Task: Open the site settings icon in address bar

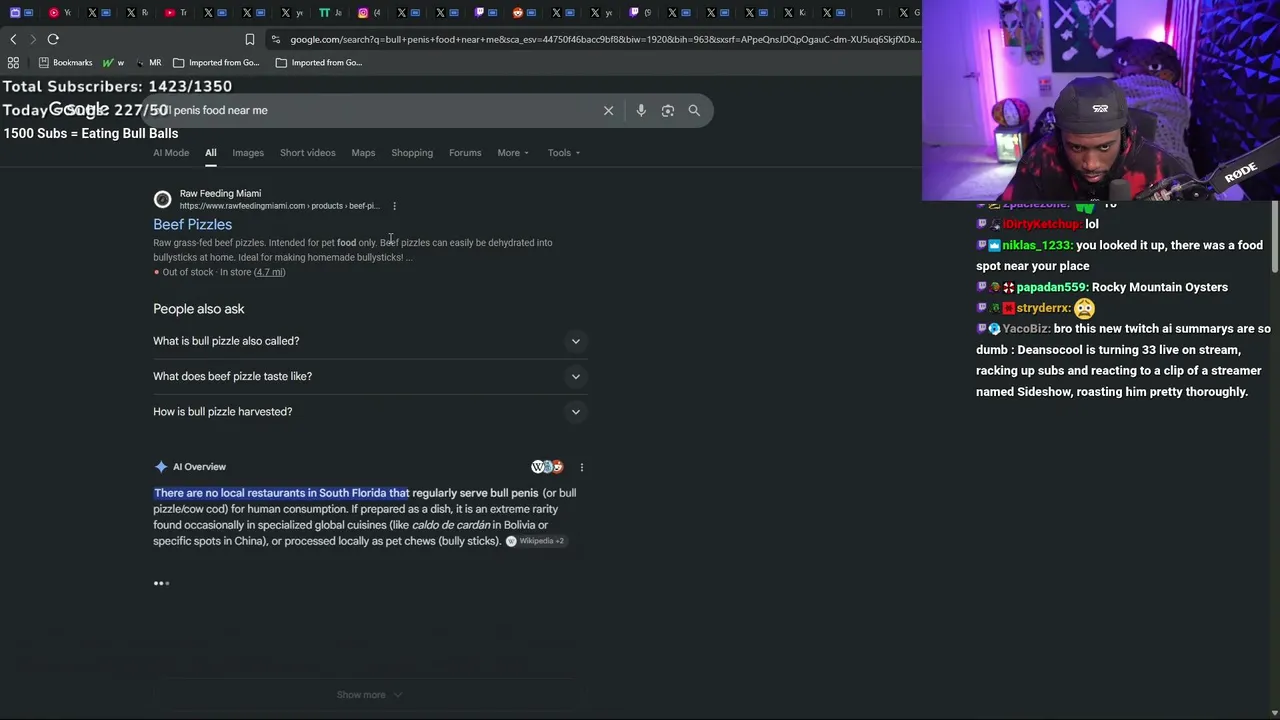Action: click(x=275, y=39)
